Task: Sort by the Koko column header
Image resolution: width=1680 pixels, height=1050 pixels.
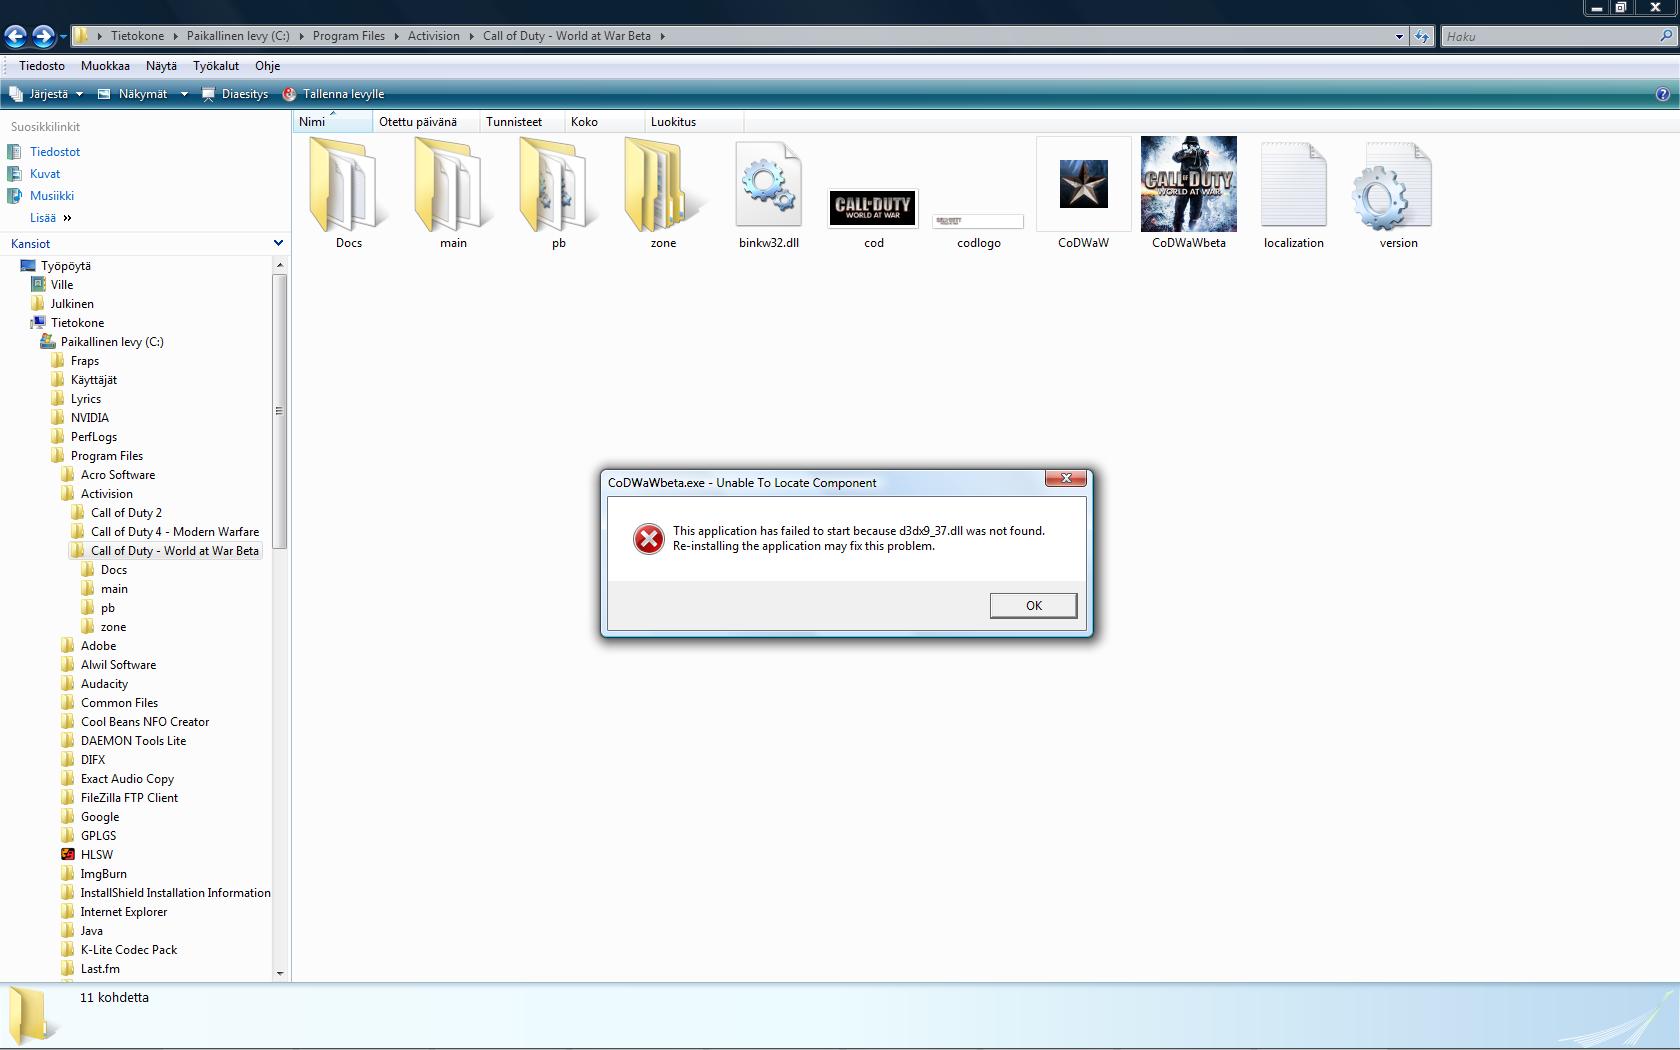Action: (x=604, y=121)
